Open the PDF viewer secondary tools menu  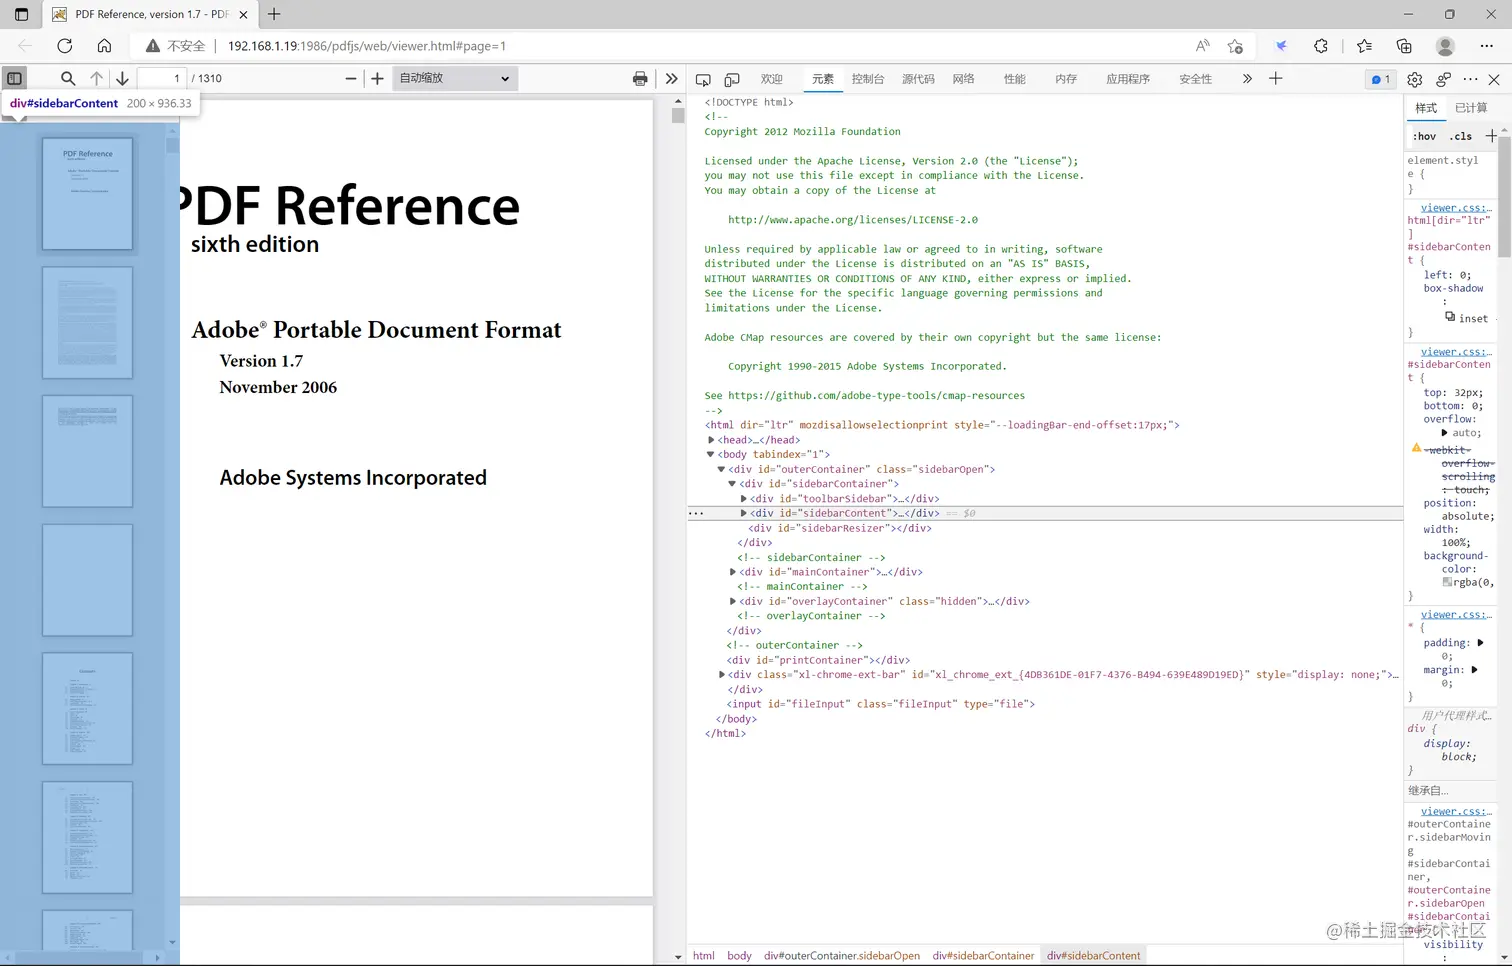671,78
